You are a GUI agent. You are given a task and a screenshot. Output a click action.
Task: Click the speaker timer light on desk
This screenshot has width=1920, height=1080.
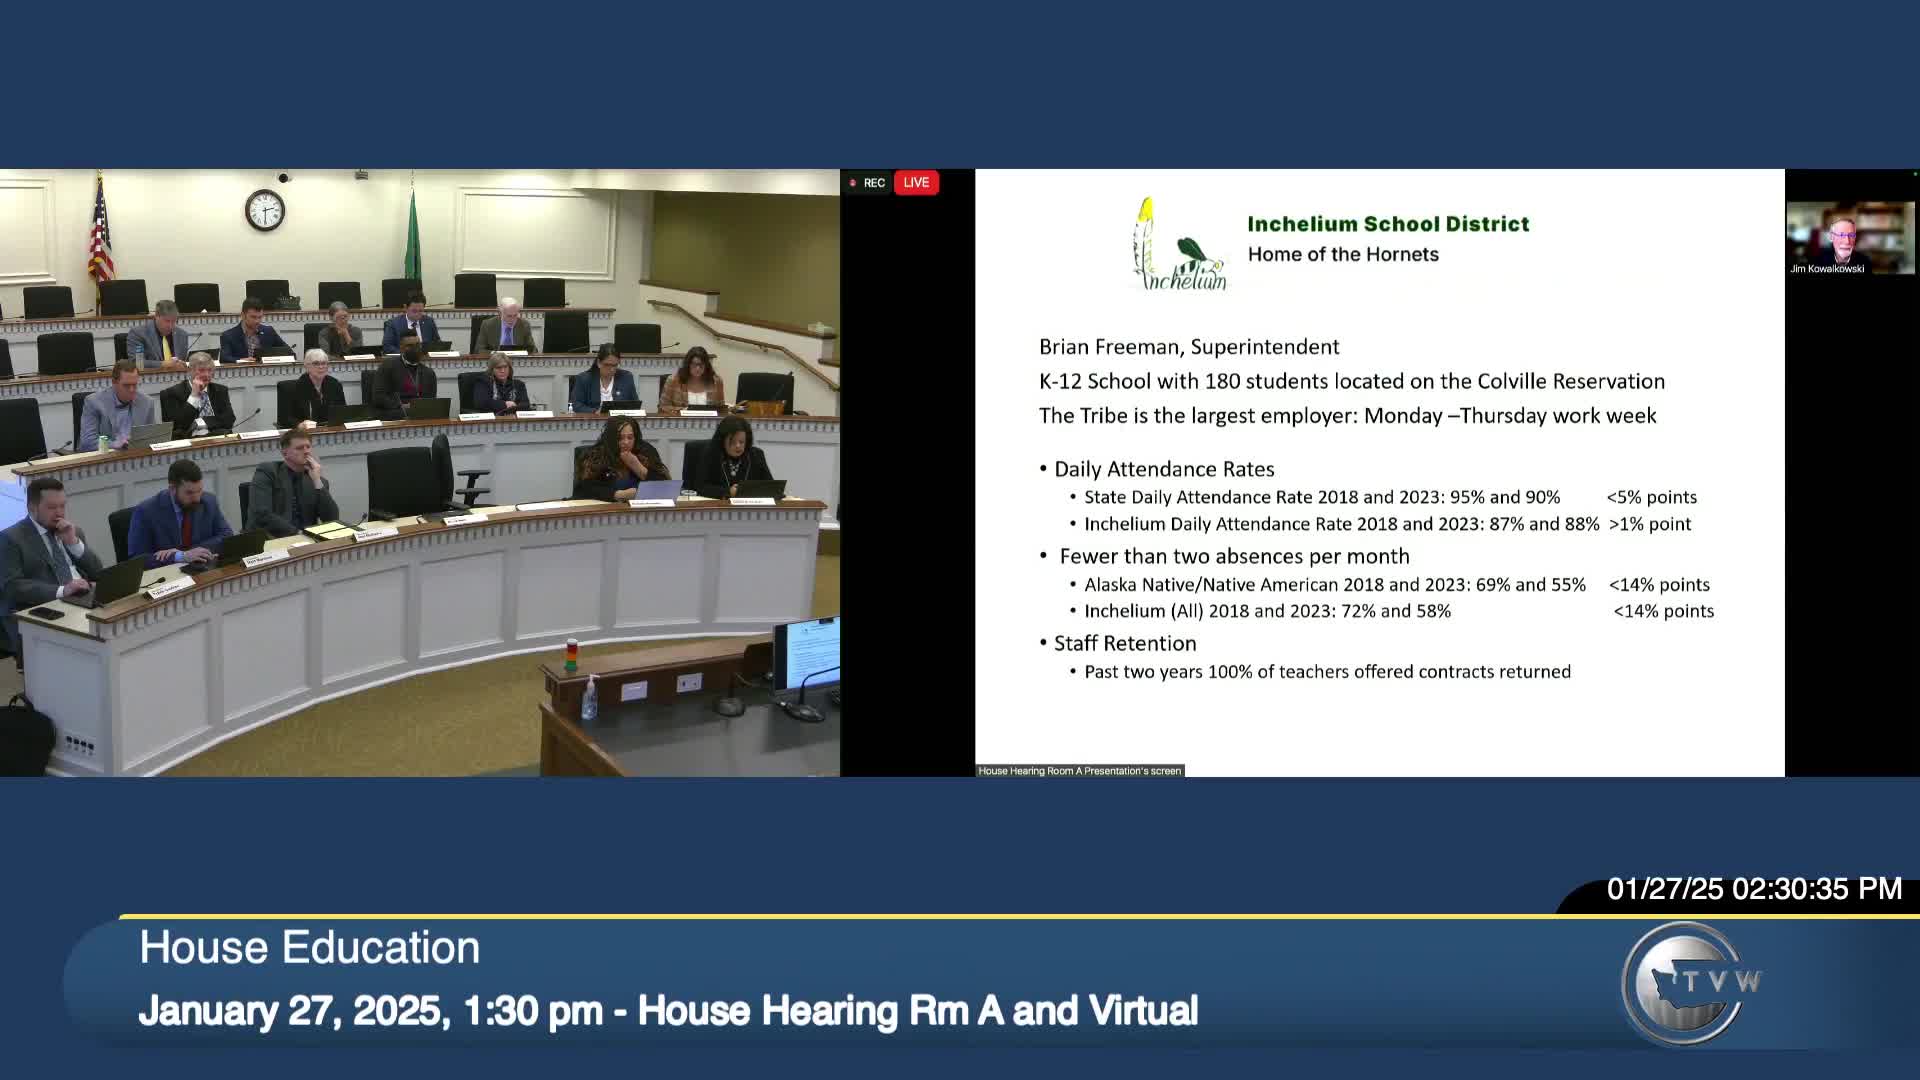(x=571, y=655)
